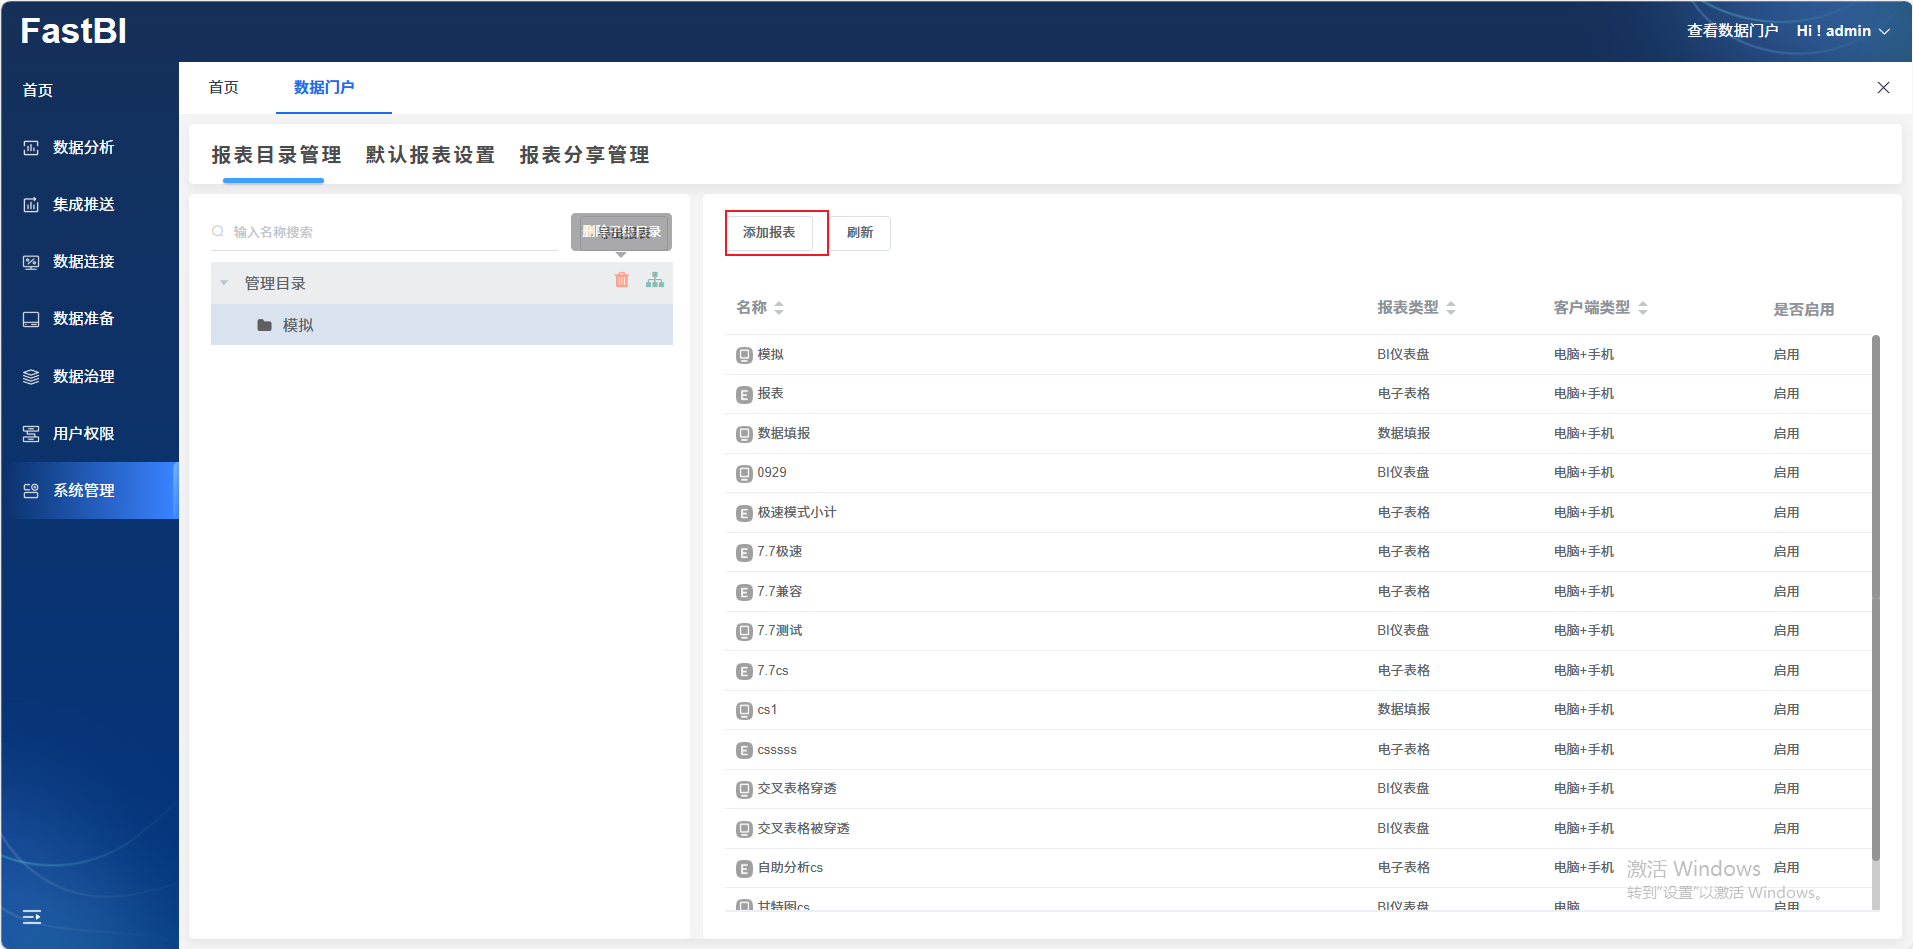Focus the 输入名称搜索 search field
This screenshot has width=1913, height=949.
(x=390, y=232)
